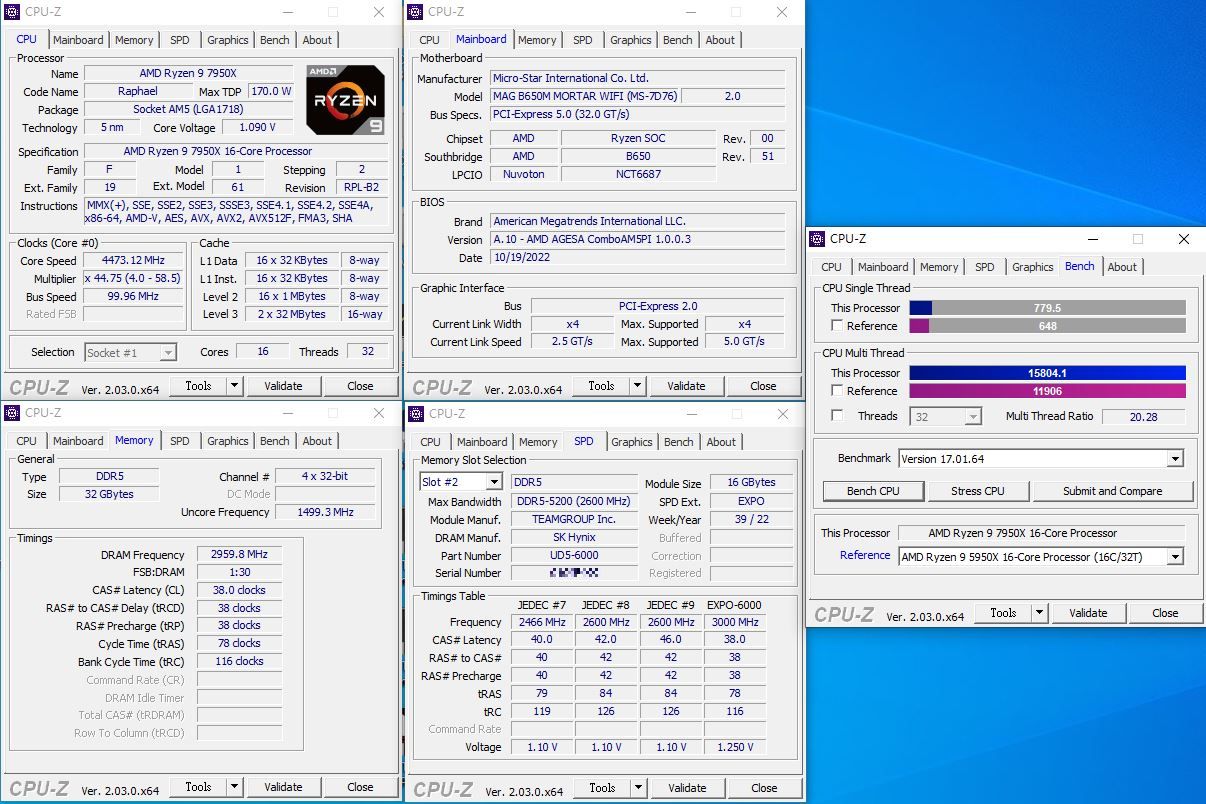Tick the Reference checkbox under CPU Multi Thread
1206x804 pixels.
click(x=837, y=391)
